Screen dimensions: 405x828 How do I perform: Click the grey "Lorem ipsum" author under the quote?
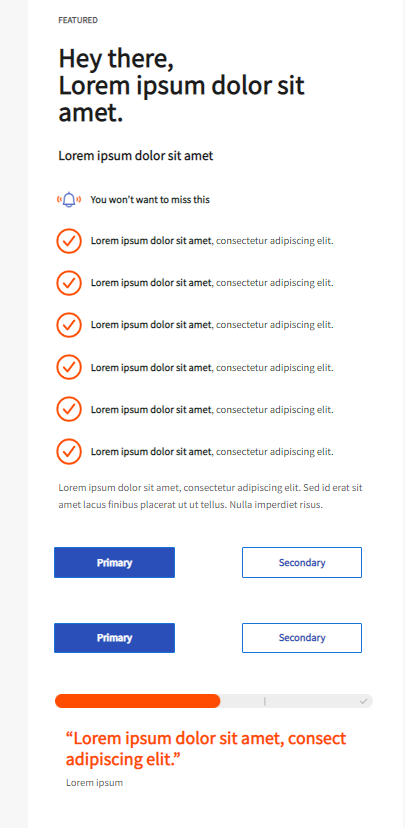95,783
